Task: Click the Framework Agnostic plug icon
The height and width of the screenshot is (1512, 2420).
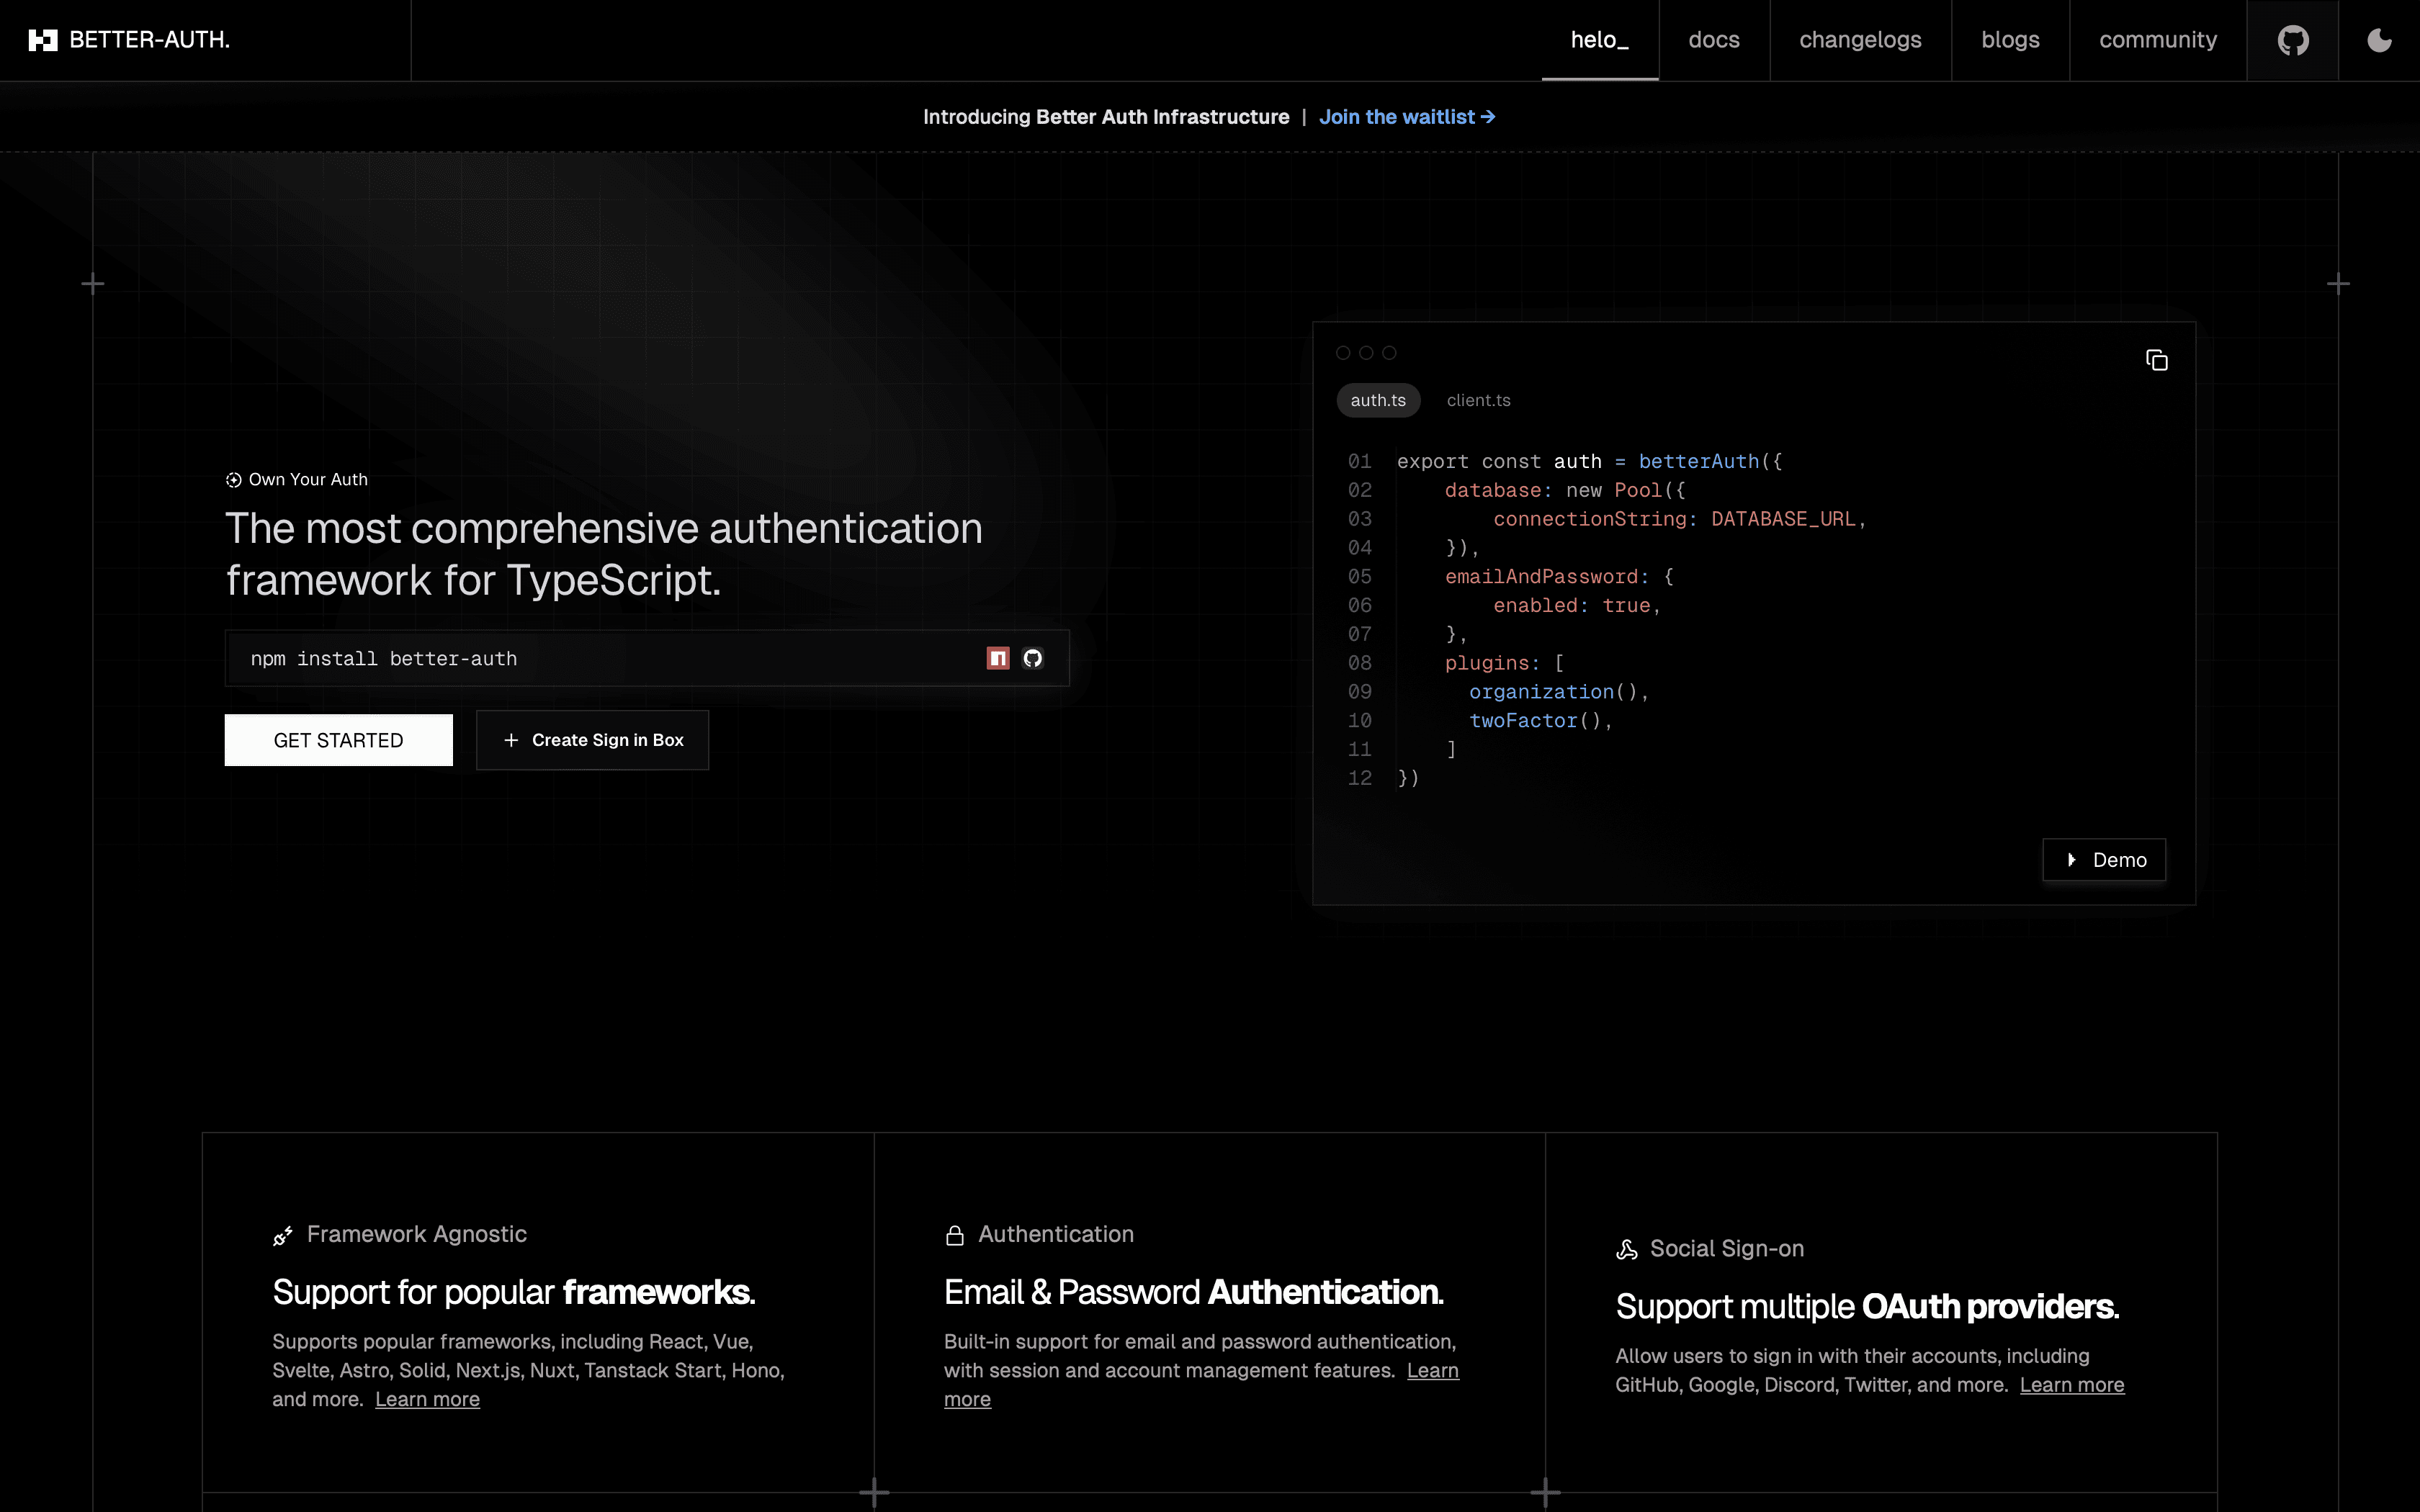Action: [283, 1236]
